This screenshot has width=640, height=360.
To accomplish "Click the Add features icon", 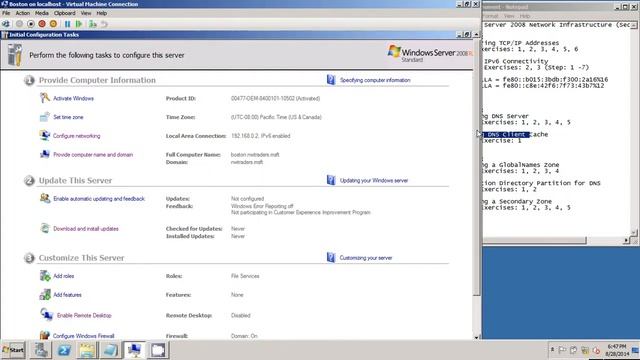I will pos(44,295).
